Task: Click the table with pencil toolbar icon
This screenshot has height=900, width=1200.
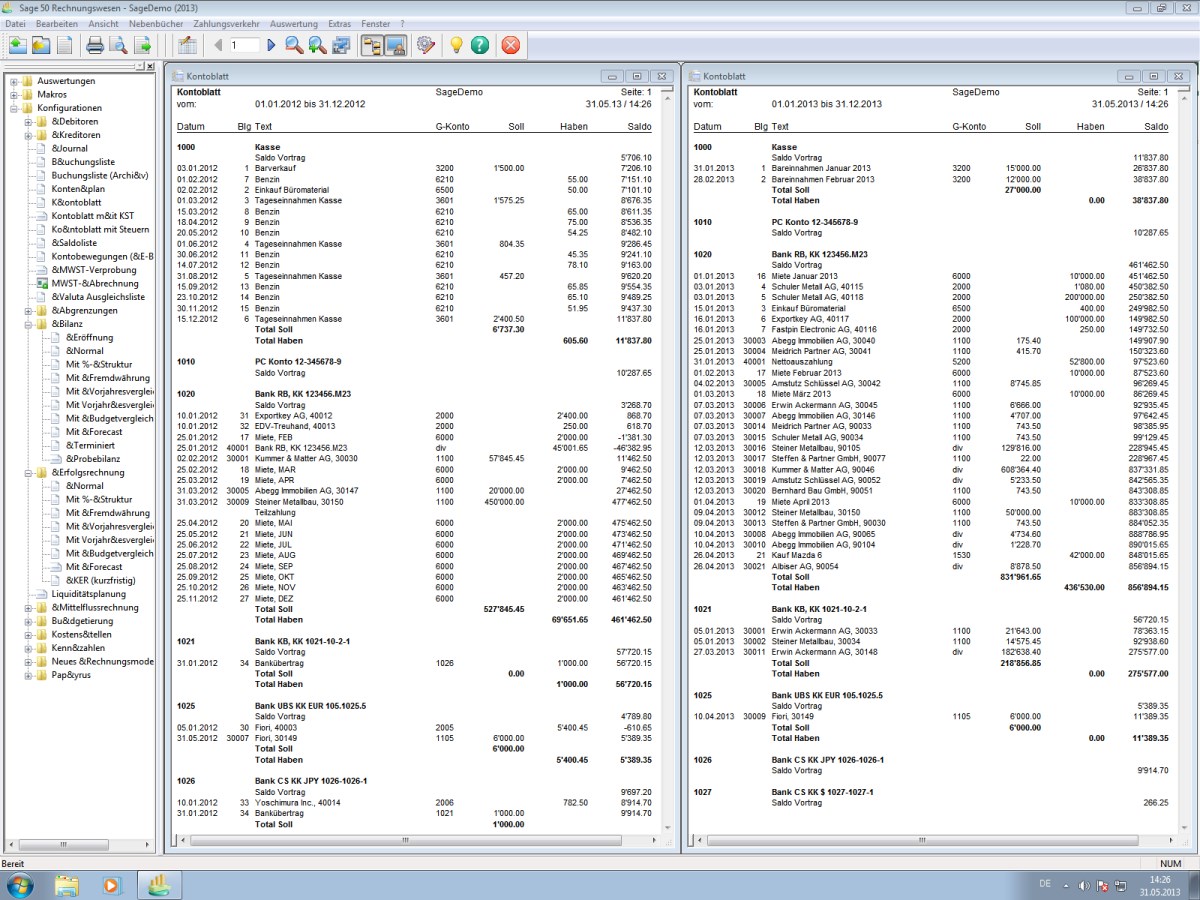Action: pos(186,45)
